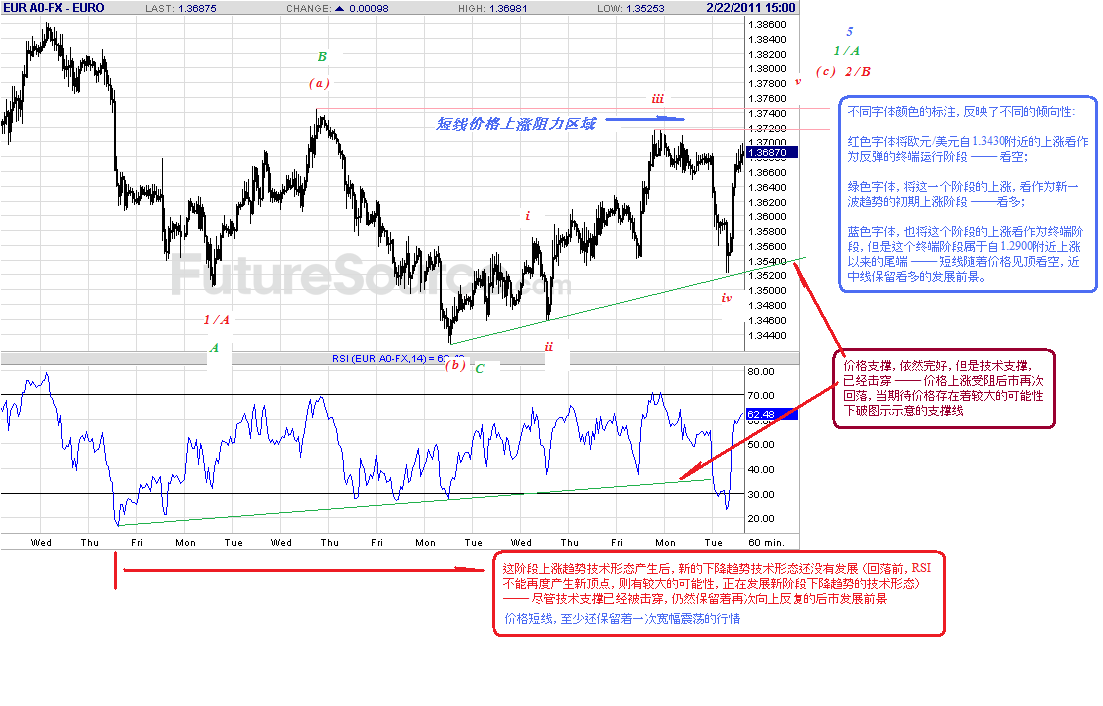Select the HIGH: 1.36981 header value
Viewport: 1103px width, 706px height.
click(x=492, y=8)
